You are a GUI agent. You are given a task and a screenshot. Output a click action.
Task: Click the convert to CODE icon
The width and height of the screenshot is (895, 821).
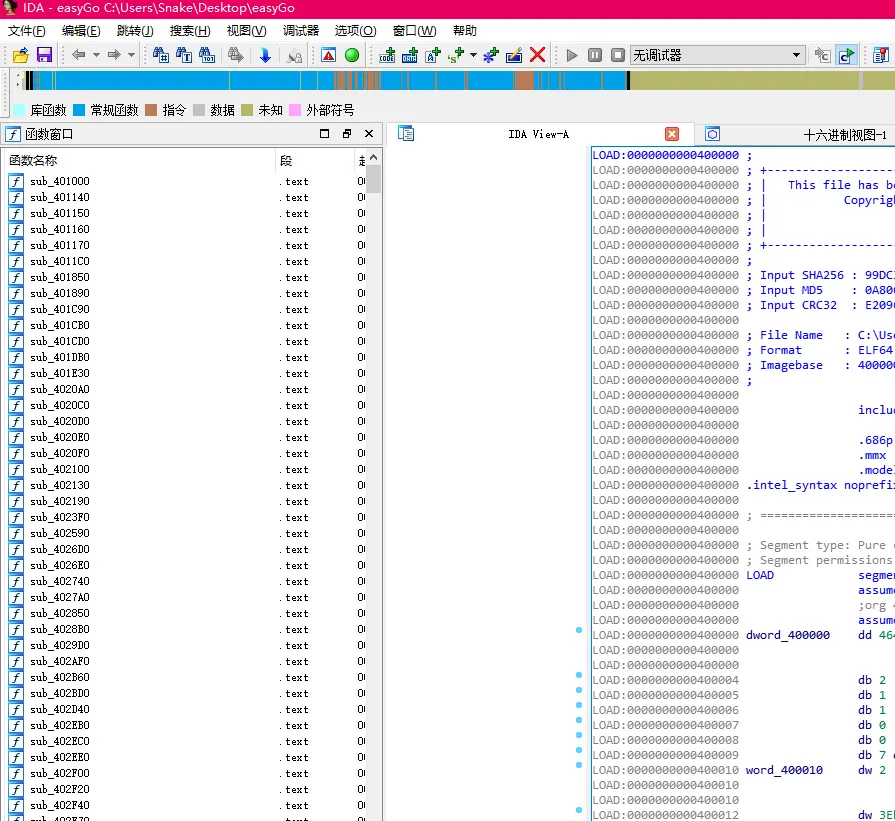[x=387, y=55]
